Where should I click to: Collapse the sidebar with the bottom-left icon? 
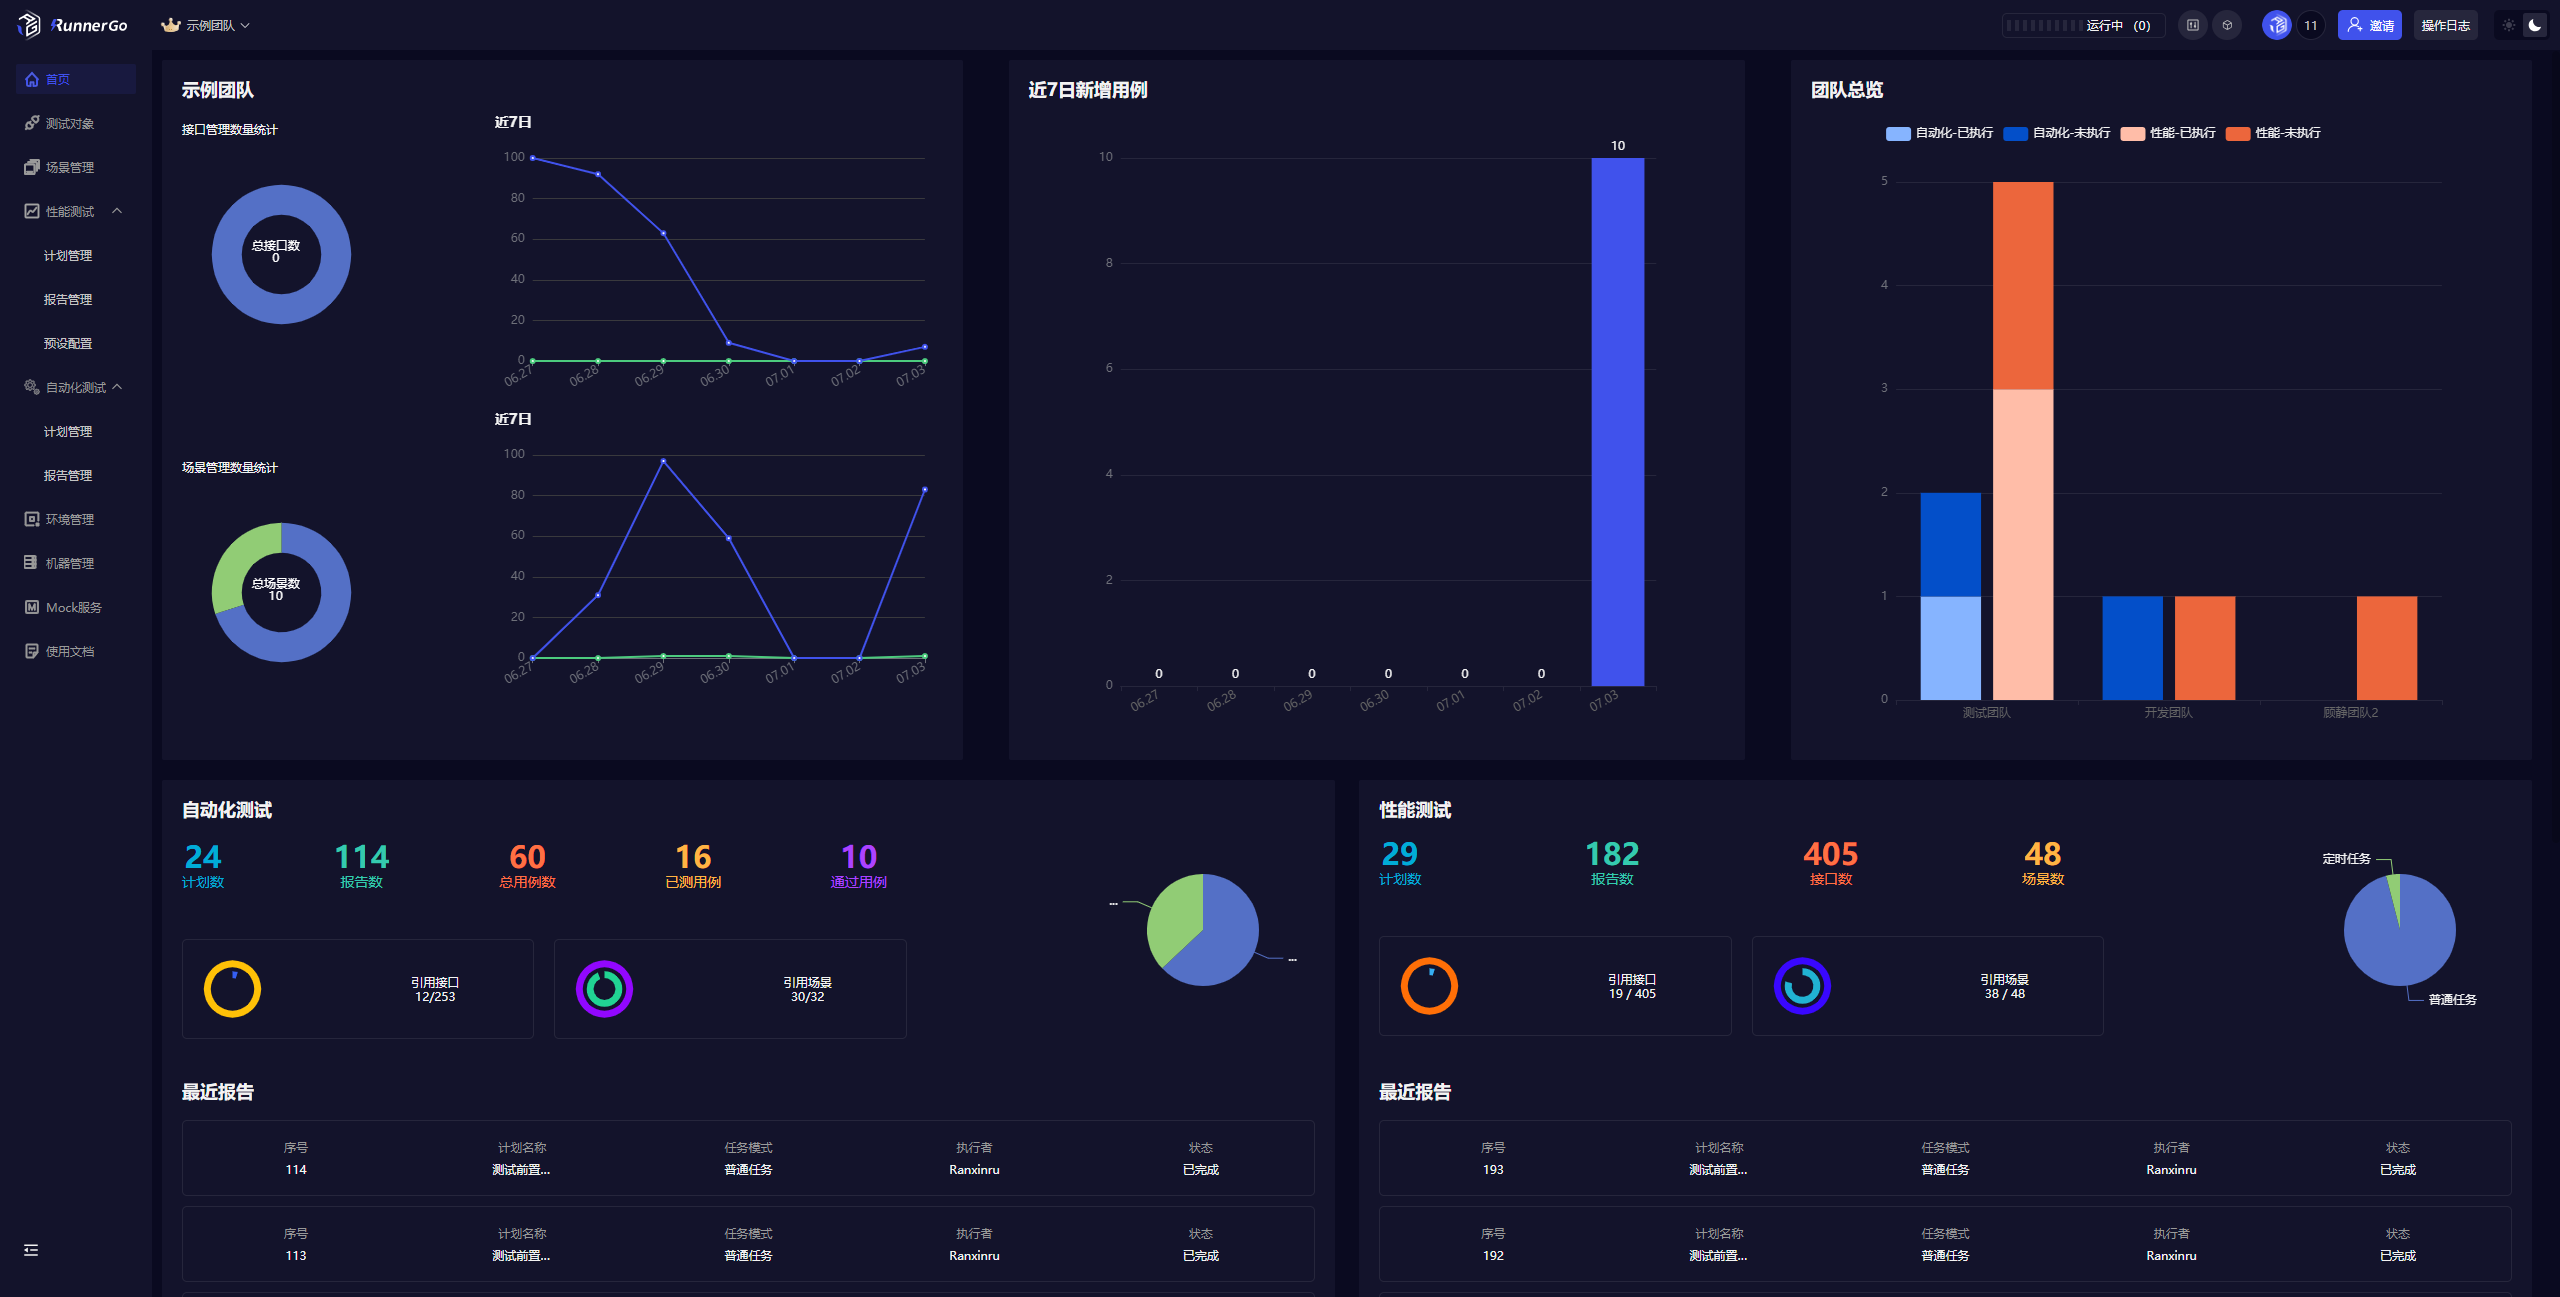31,1250
